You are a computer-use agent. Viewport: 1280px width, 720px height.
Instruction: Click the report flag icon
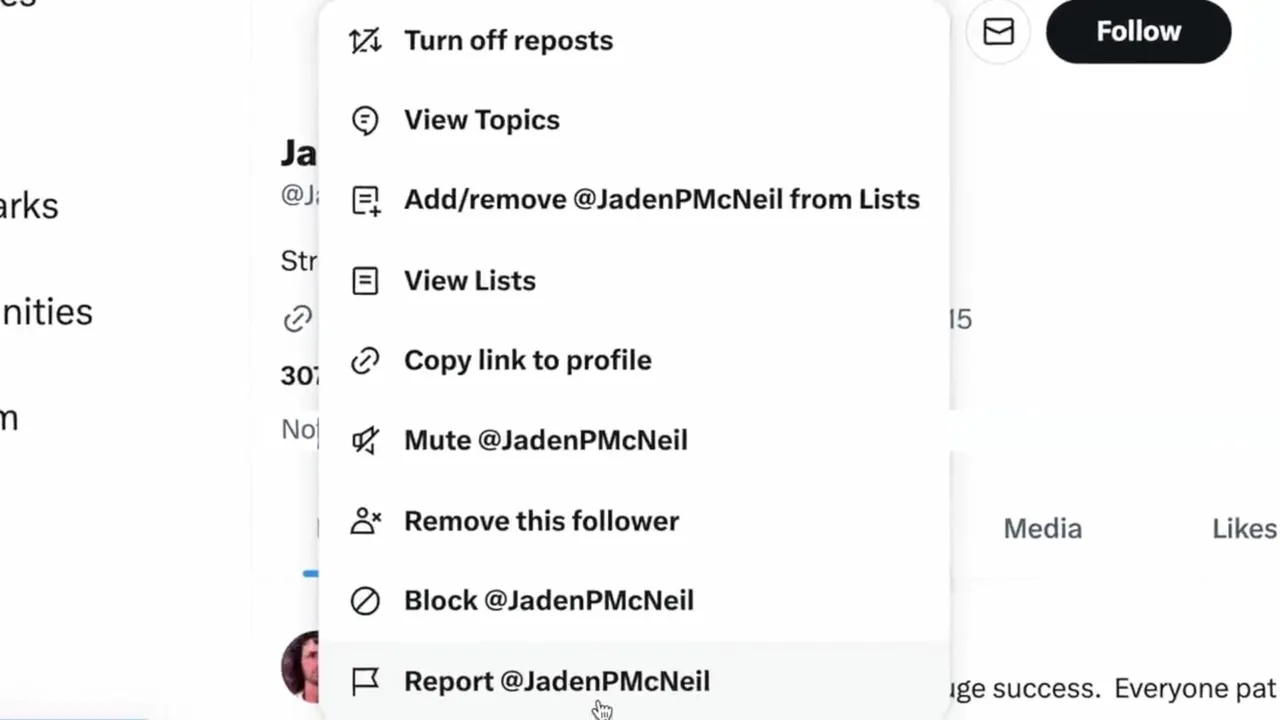point(365,681)
